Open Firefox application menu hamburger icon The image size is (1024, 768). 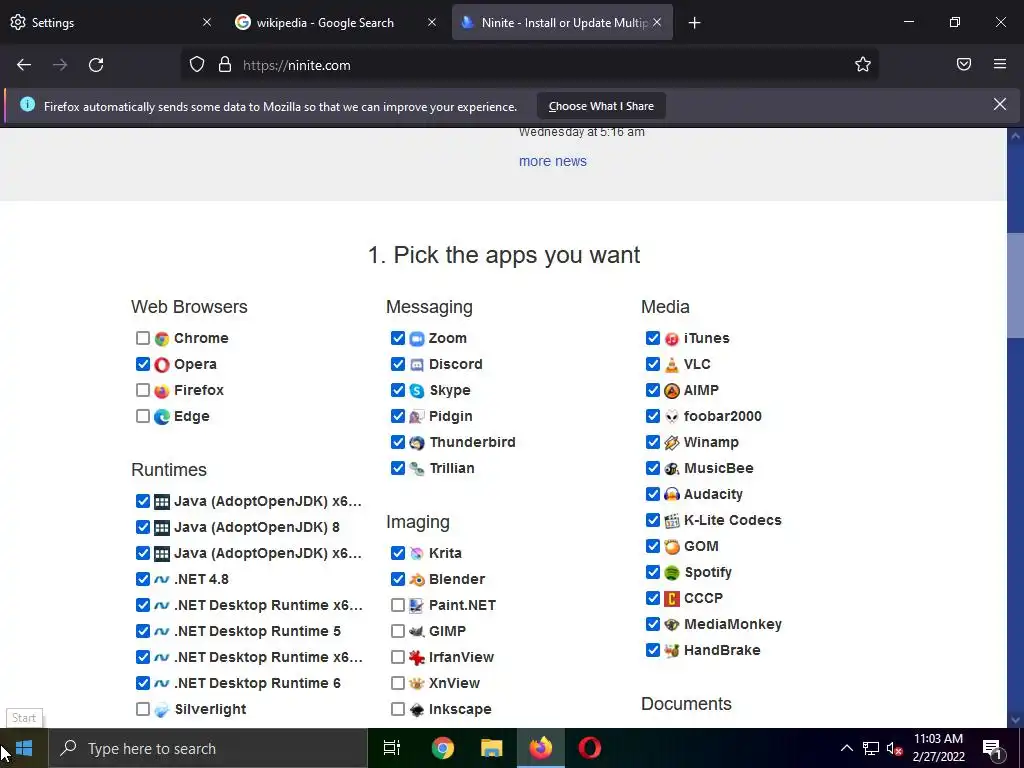point(1000,64)
